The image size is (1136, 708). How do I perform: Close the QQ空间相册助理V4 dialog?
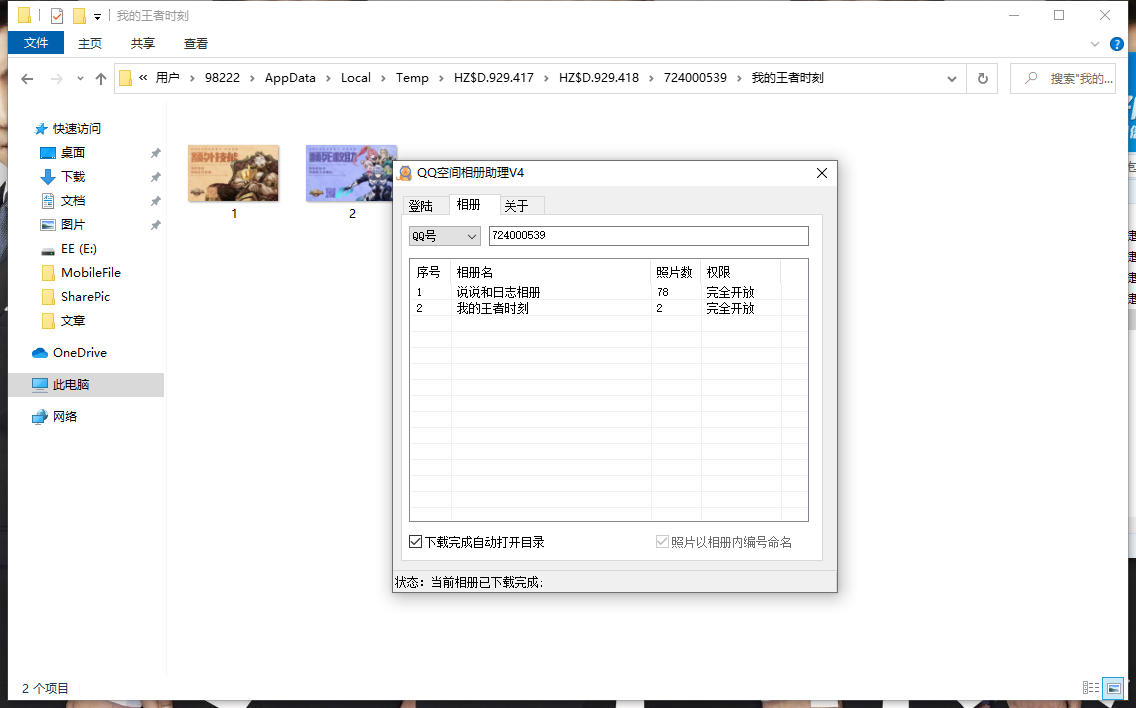tap(822, 172)
